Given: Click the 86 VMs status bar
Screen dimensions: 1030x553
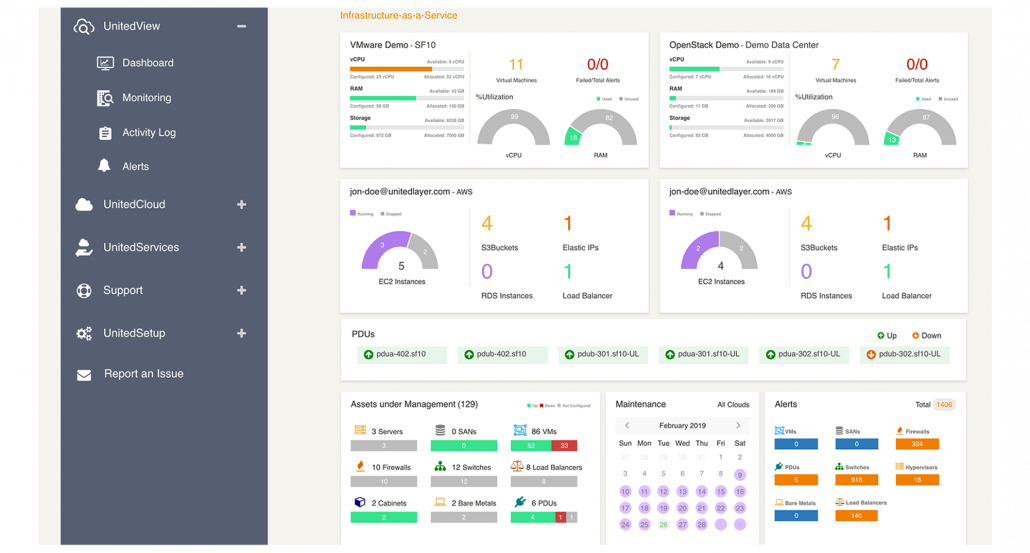Looking at the screenshot, I should pyautogui.click(x=544, y=446).
